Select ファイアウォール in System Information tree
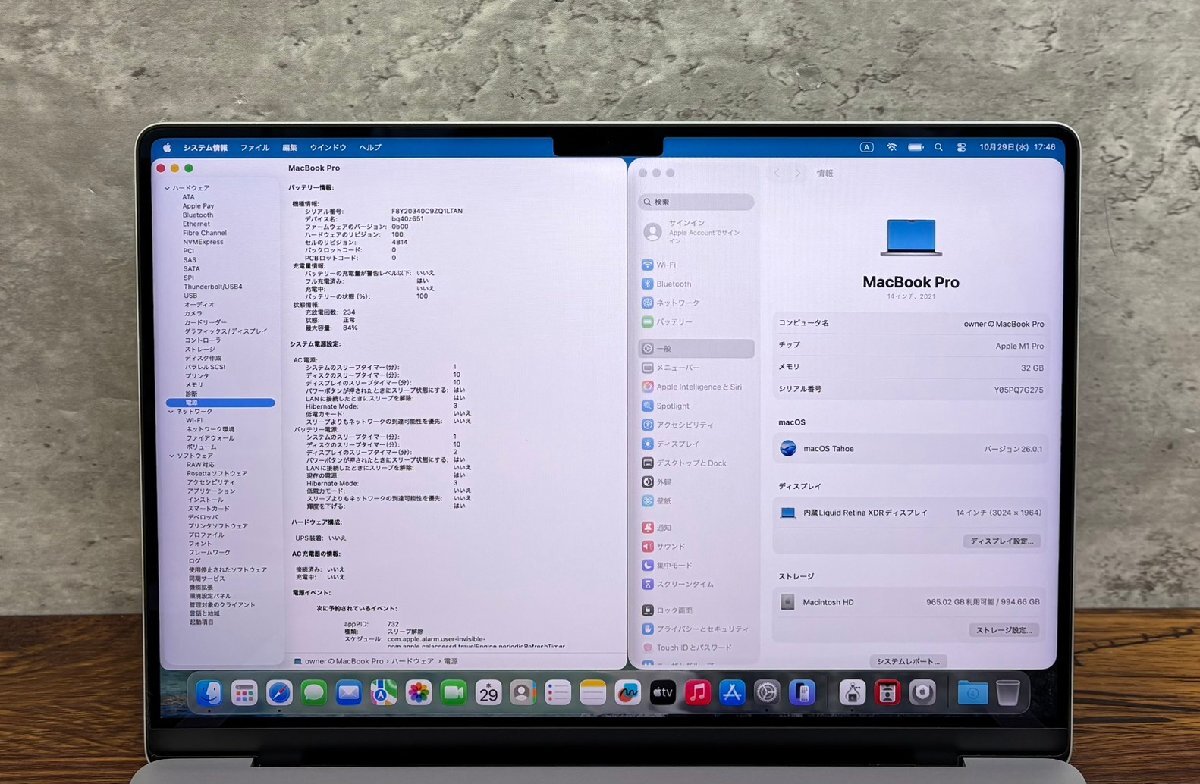The image size is (1200, 784). pos(211,438)
